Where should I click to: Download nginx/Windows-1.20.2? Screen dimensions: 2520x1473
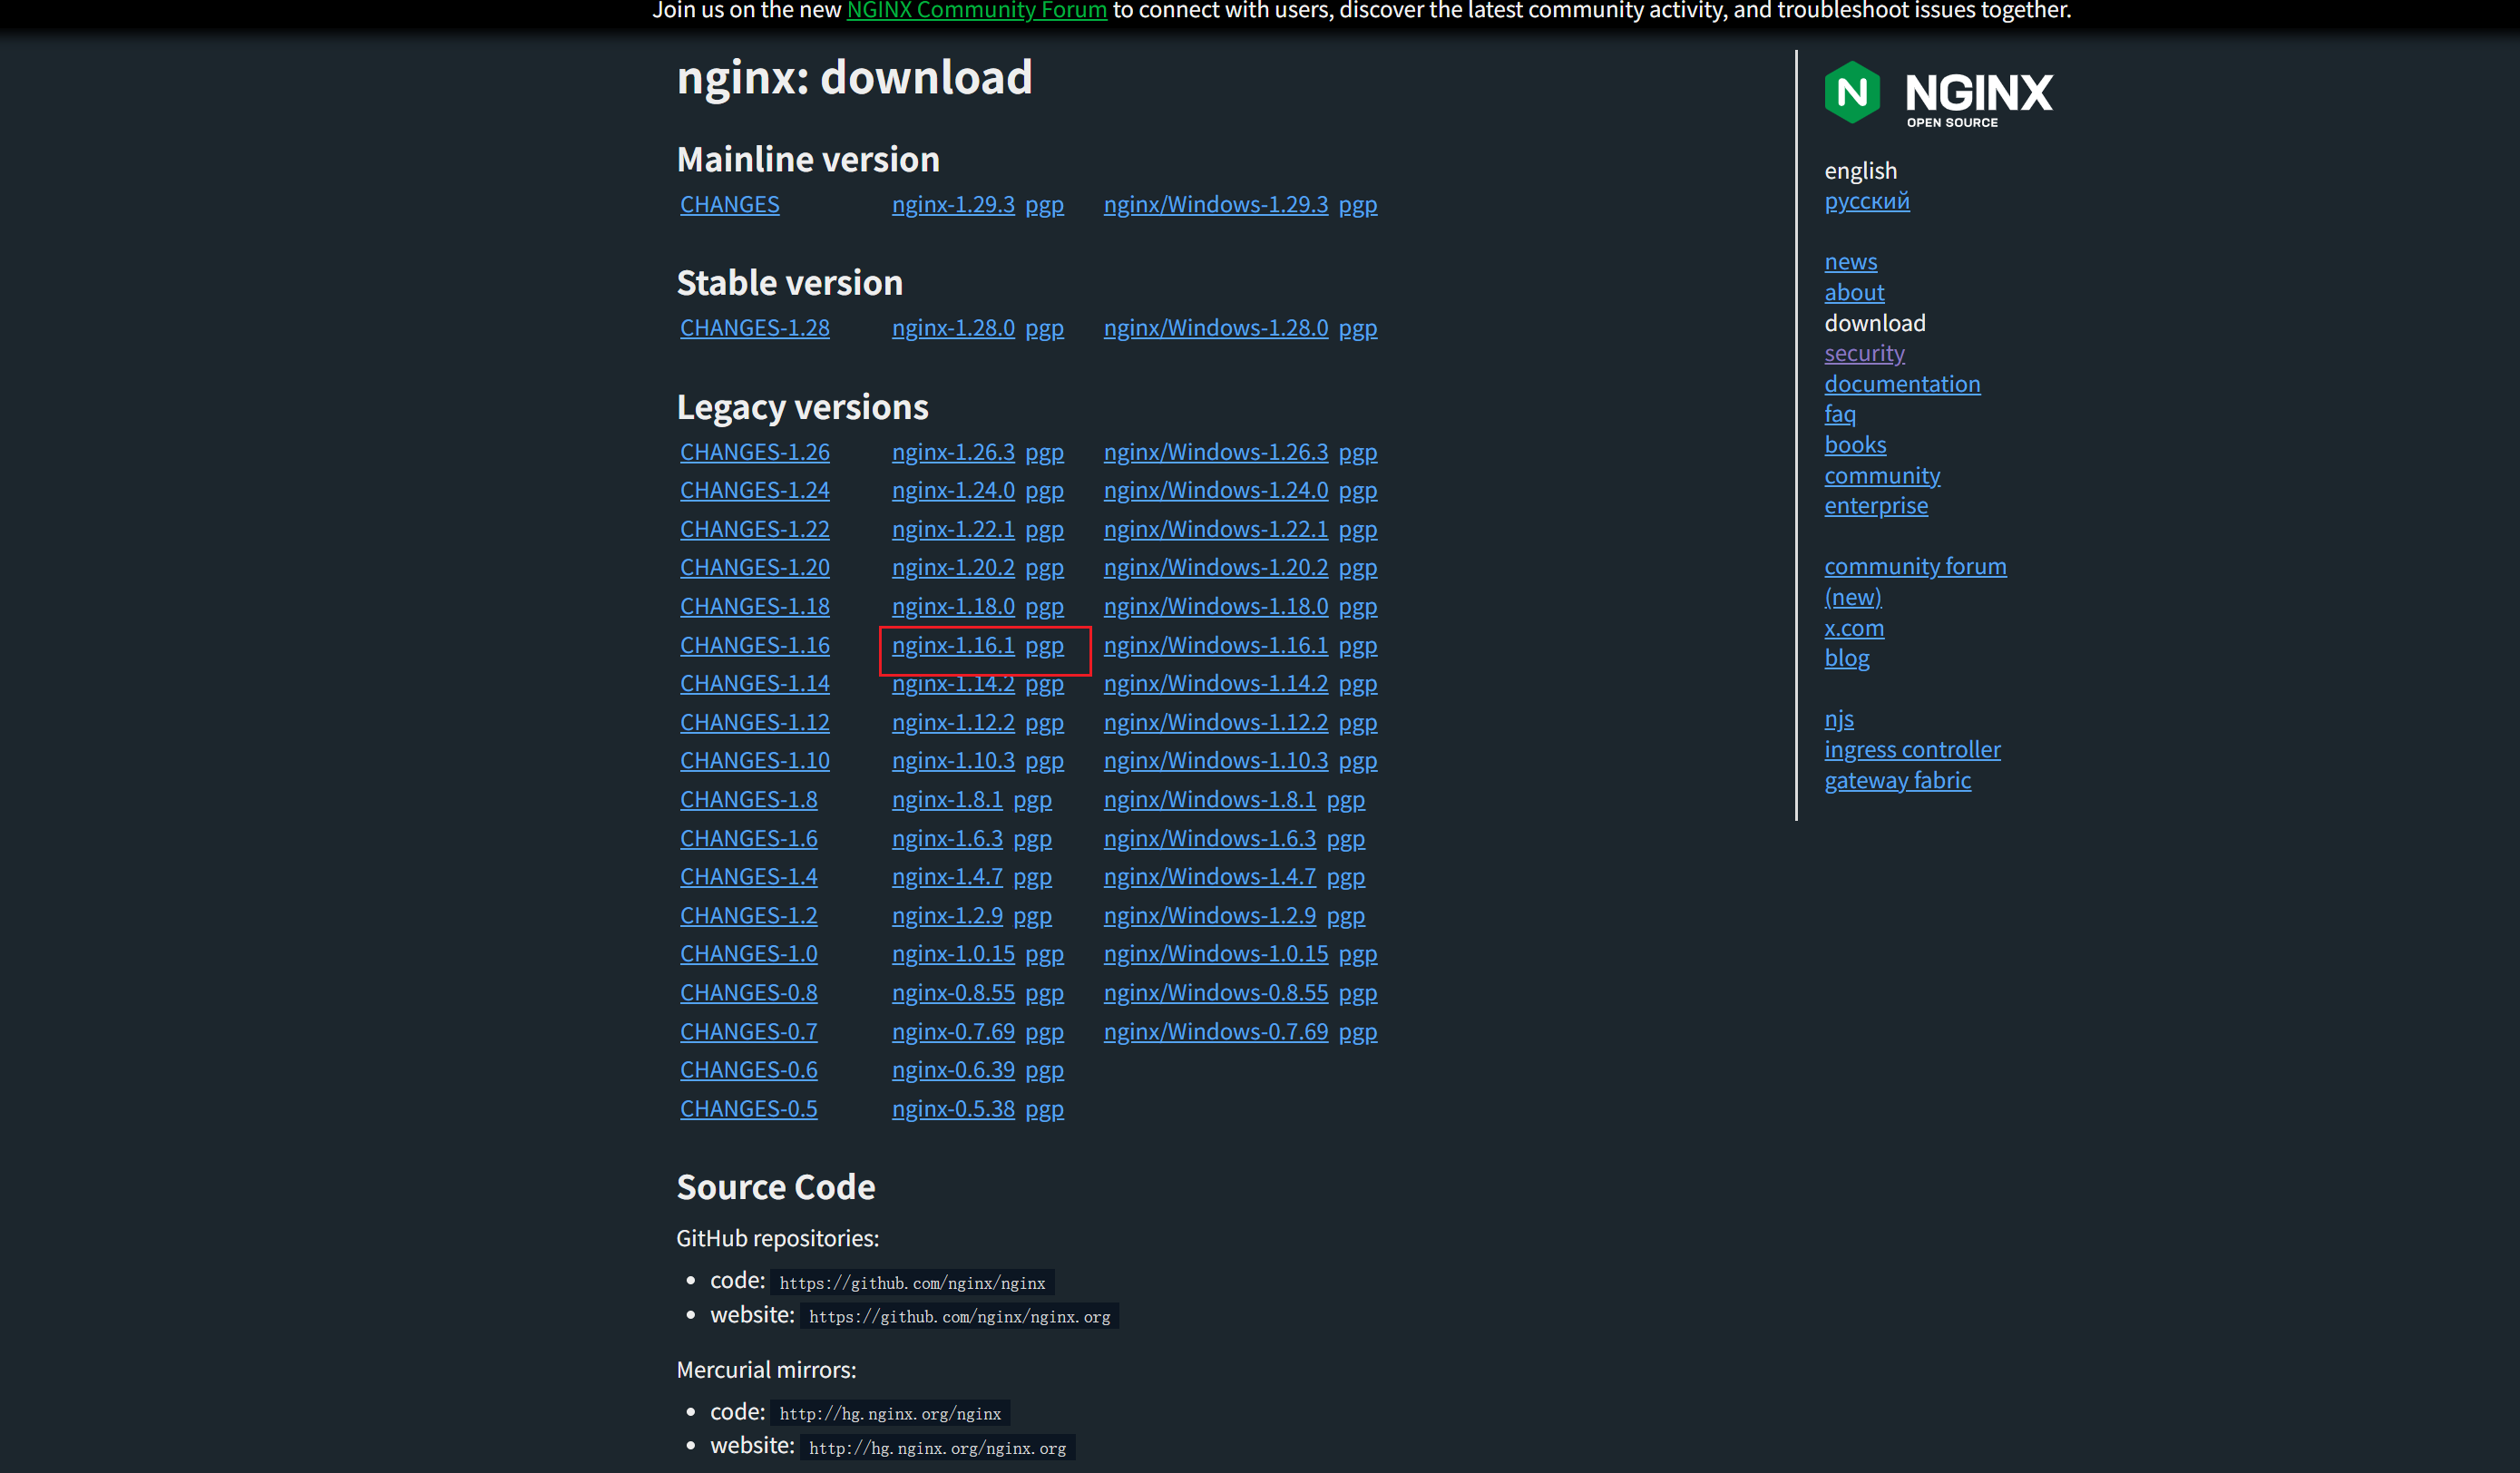(x=1215, y=568)
